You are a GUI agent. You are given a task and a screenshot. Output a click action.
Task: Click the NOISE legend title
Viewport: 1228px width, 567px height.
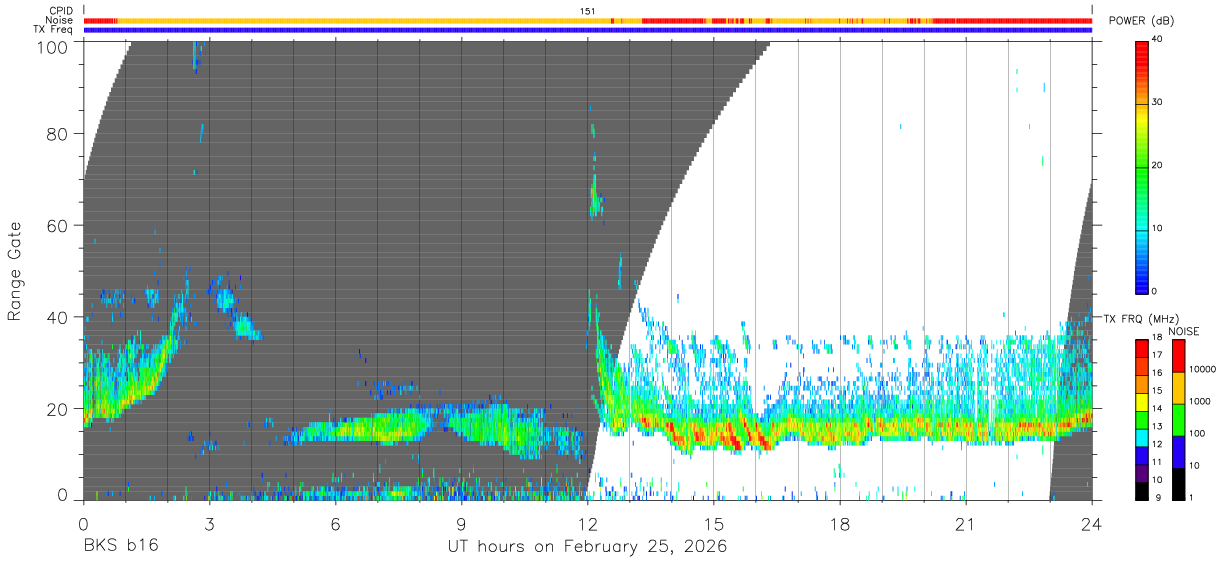tap(1183, 332)
